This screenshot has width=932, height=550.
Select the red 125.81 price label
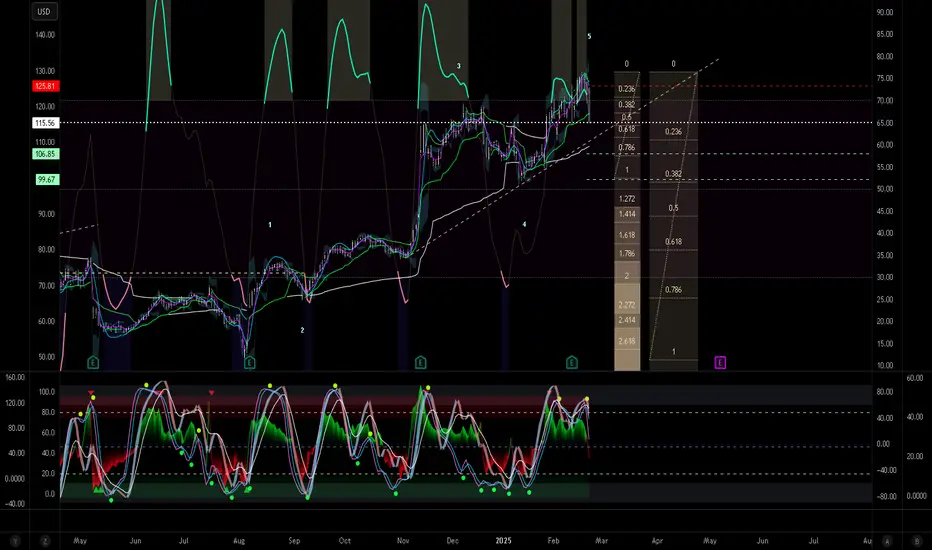[x=45, y=86]
